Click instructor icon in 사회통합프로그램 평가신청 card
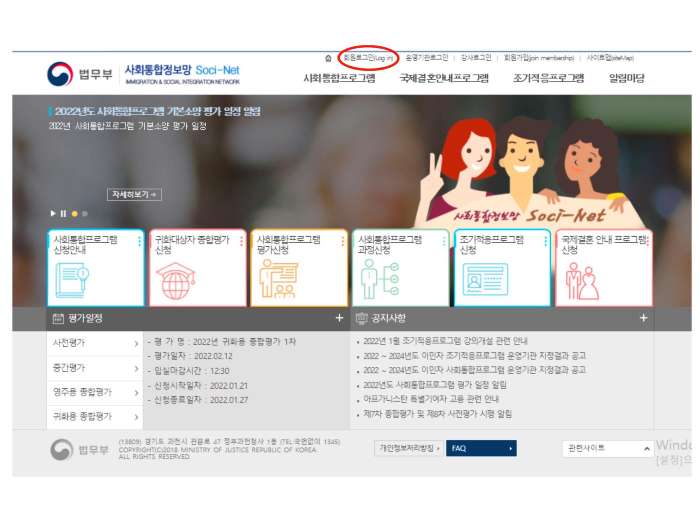The width and height of the screenshot is (700, 526). tap(279, 279)
